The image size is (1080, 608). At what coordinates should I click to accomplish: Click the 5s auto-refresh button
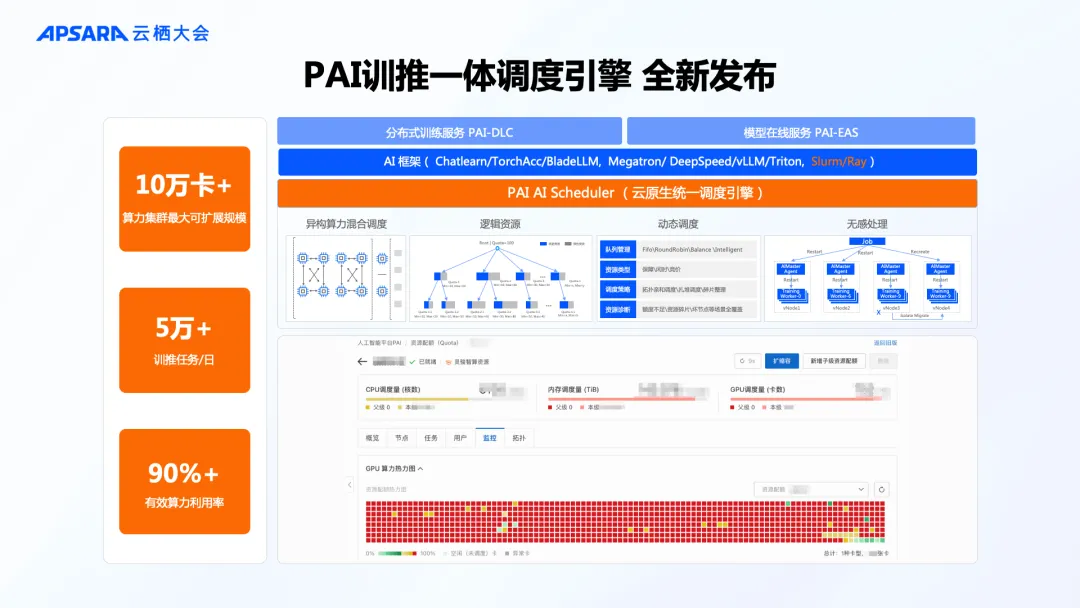[747, 361]
